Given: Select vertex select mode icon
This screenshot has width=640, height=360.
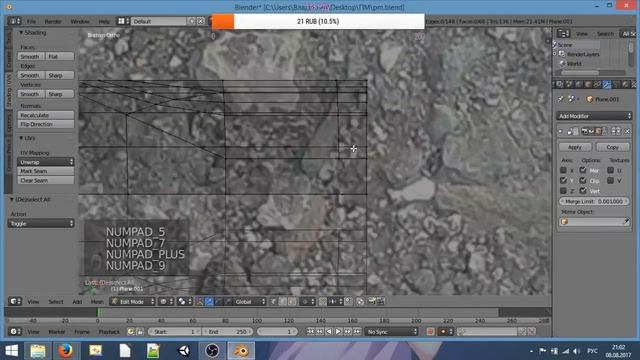Looking at the screenshot, I should [273, 302].
